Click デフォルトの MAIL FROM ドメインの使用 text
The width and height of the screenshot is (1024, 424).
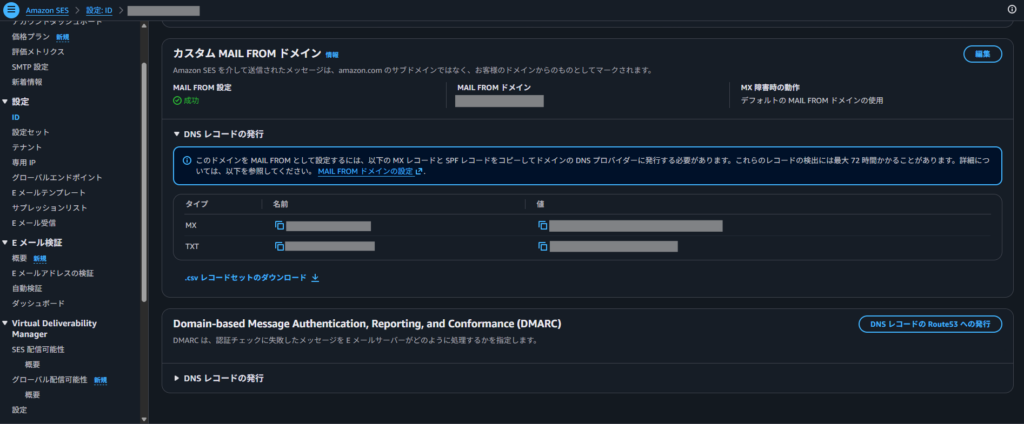(x=812, y=101)
